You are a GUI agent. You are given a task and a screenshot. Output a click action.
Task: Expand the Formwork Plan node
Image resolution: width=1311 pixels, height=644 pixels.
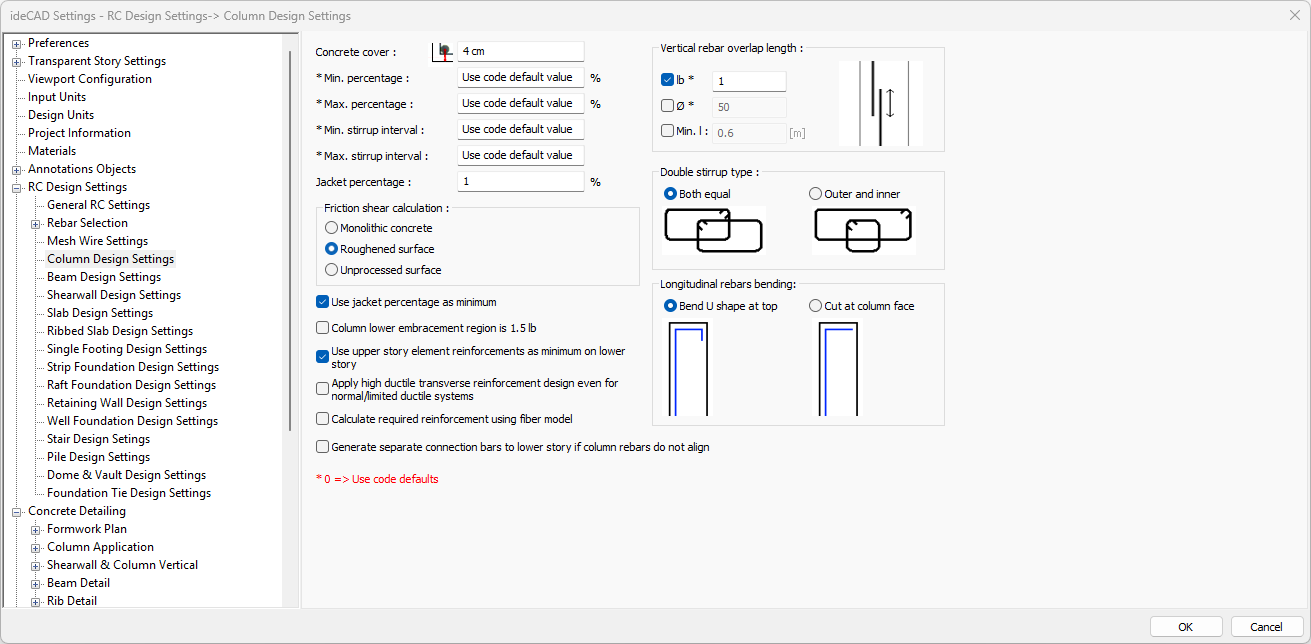click(x=36, y=530)
